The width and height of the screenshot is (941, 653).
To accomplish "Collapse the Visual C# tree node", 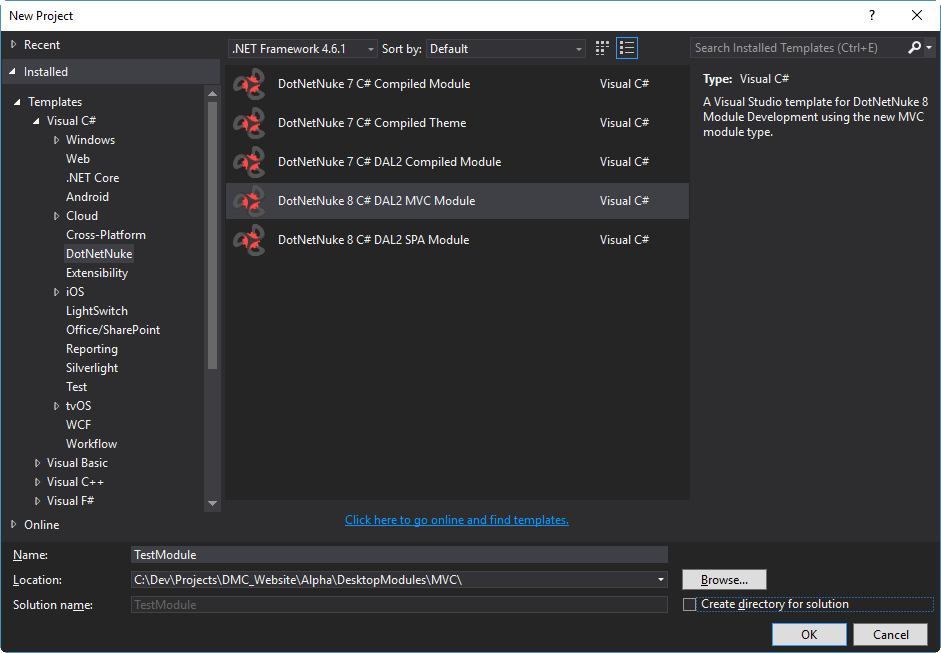I will click(37, 121).
